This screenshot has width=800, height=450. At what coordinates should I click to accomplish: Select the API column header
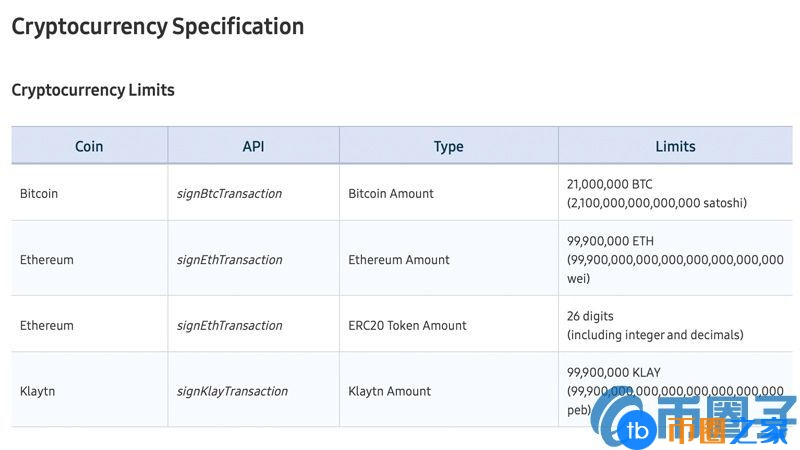coord(253,146)
